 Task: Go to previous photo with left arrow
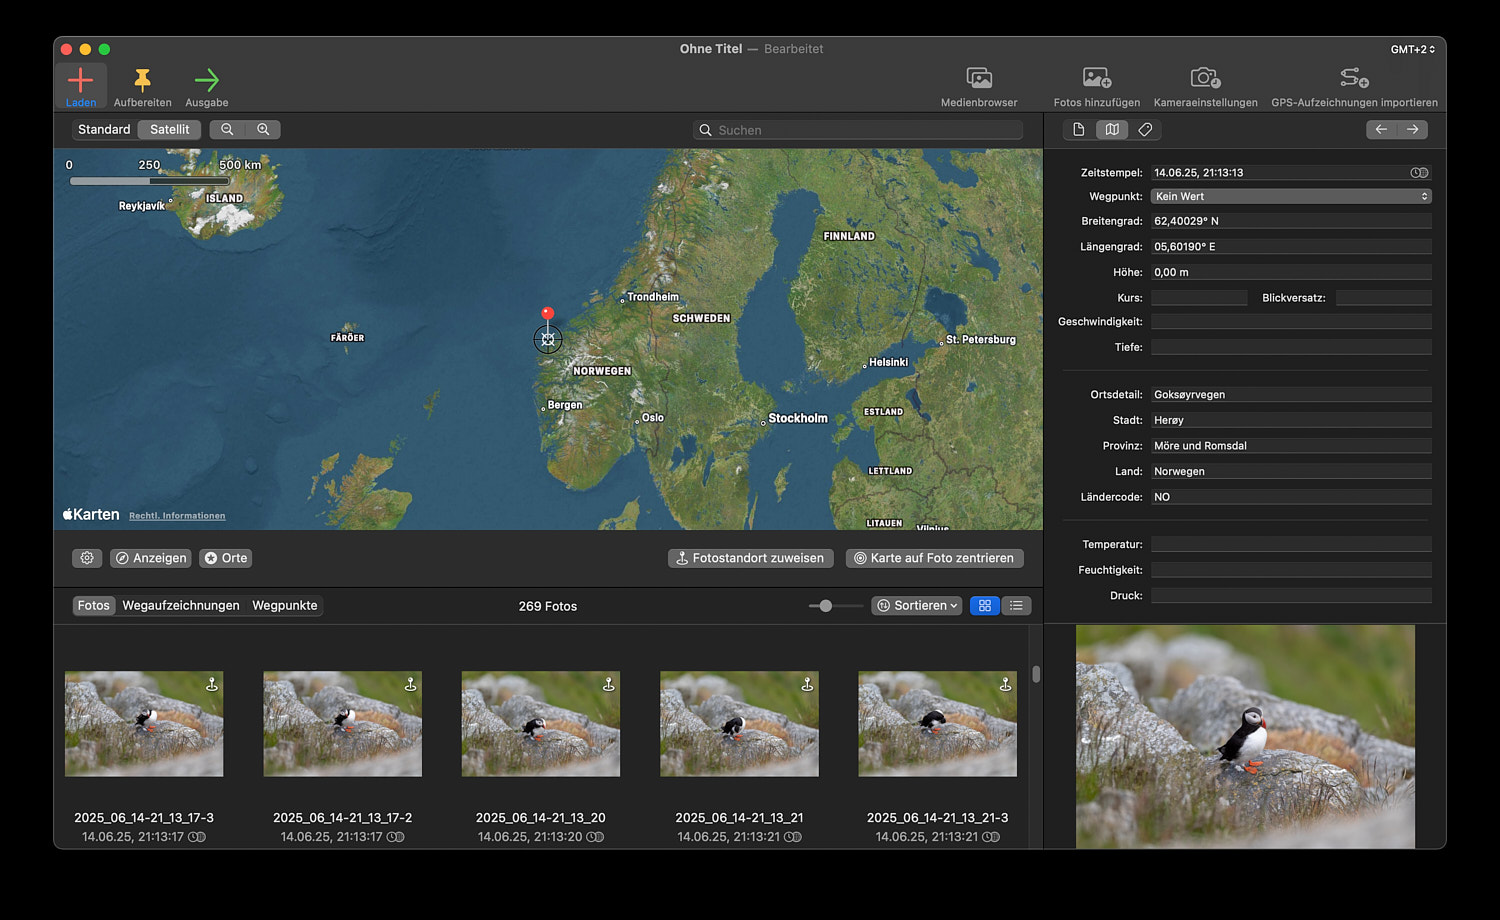(x=1381, y=129)
